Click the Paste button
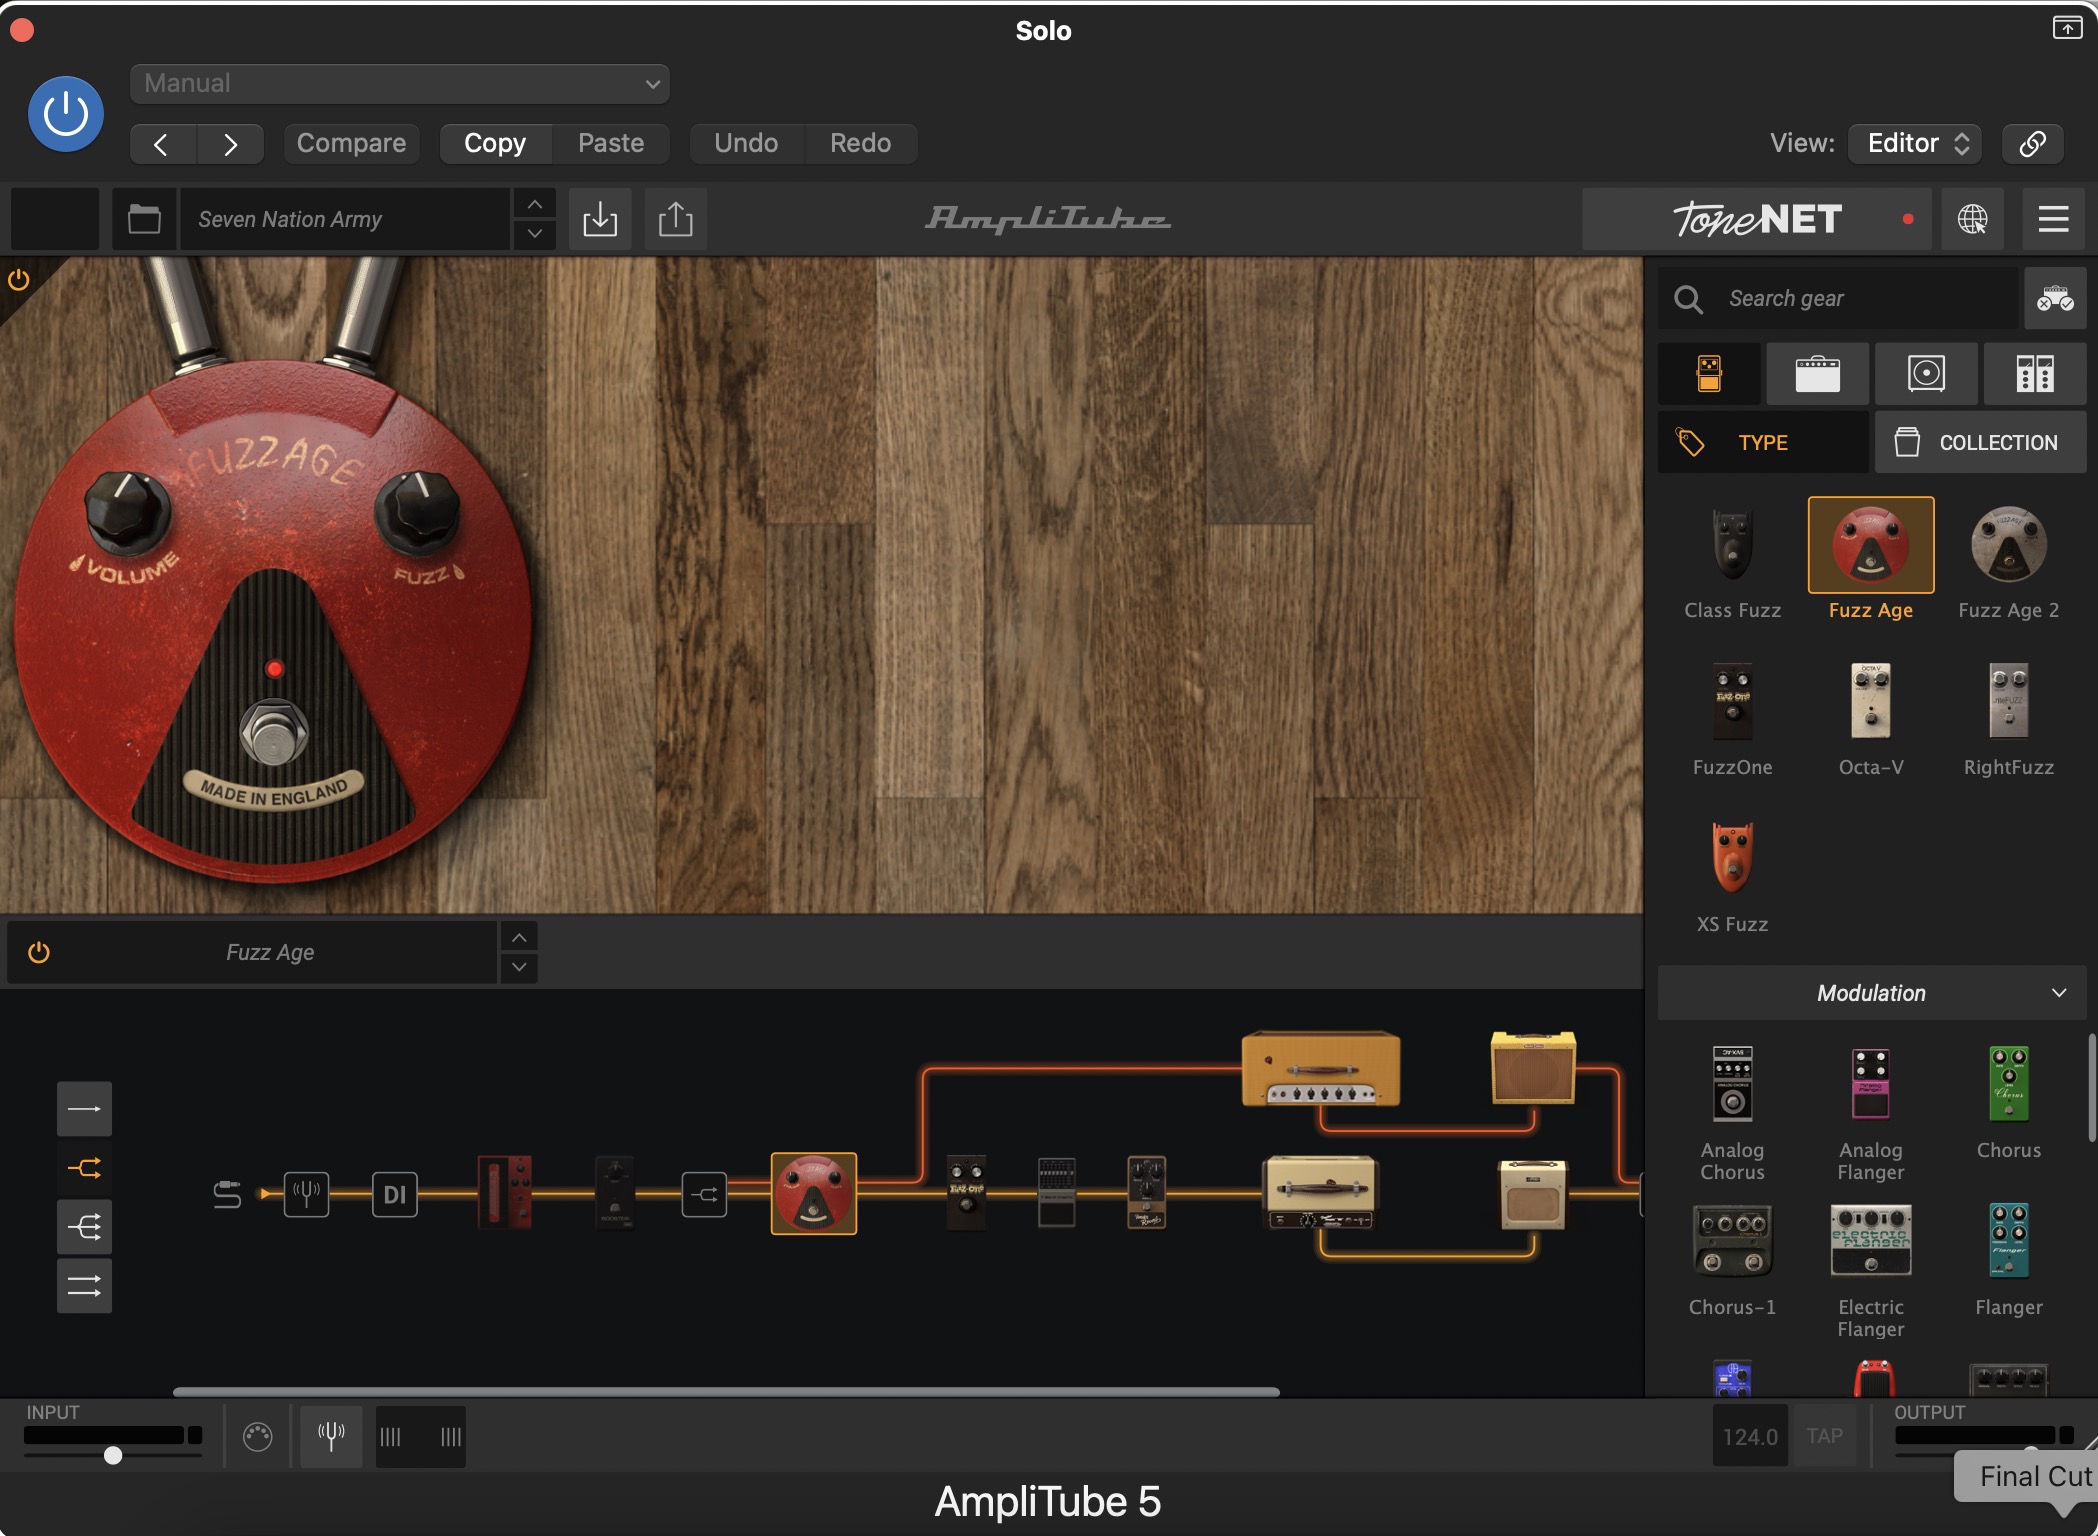The image size is (2098, 1536). pos(611,144)
